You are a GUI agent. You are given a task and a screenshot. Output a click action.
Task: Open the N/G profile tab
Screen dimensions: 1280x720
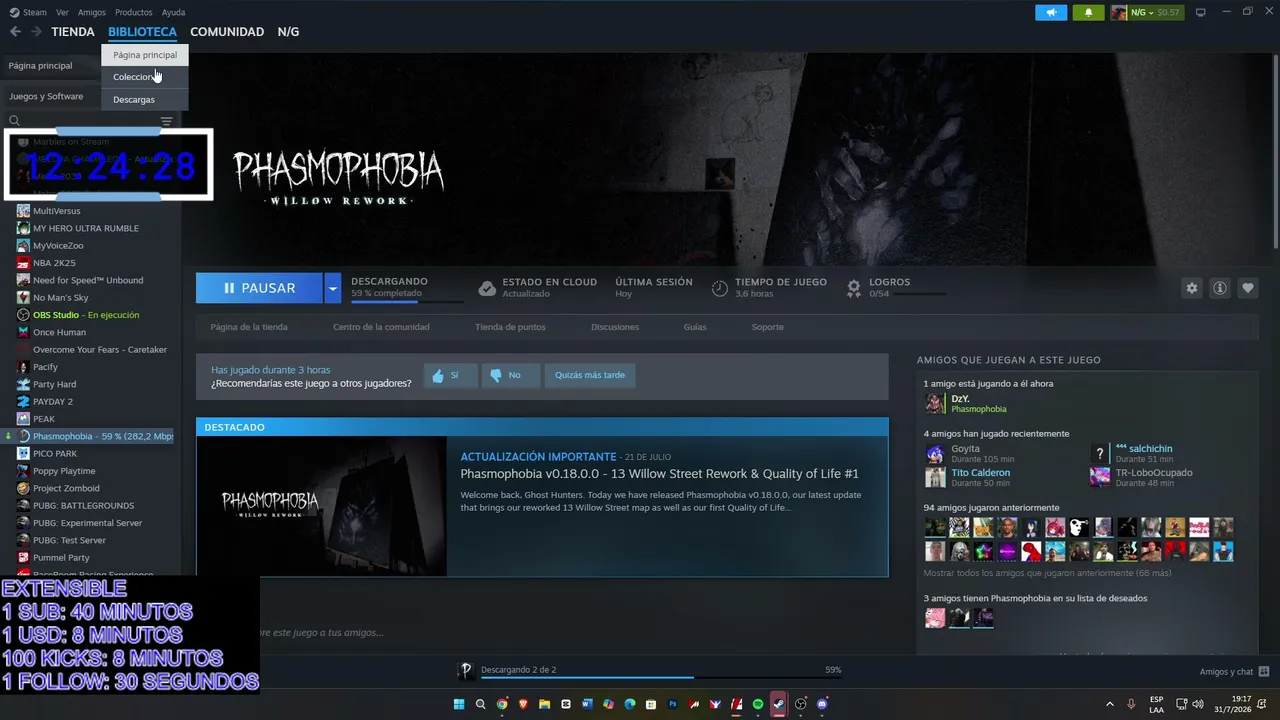tap(288, 32)
